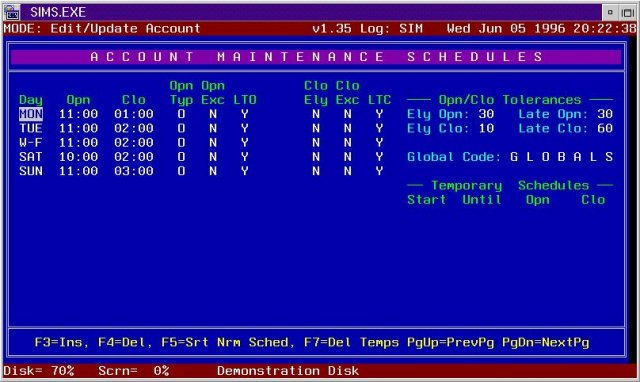640x382 pixels.
Task: Click the Clo column header
Action: pos(134,100)
